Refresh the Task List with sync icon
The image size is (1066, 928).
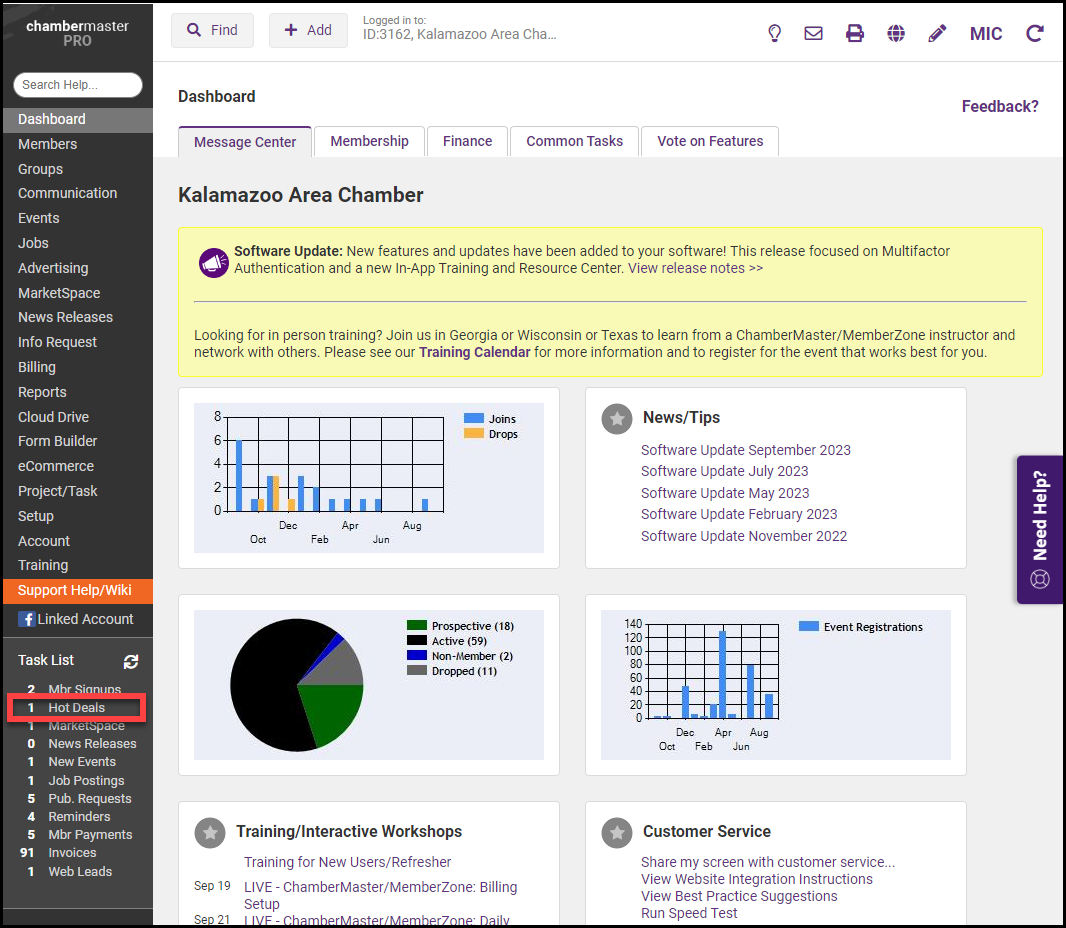coord(131,661)
